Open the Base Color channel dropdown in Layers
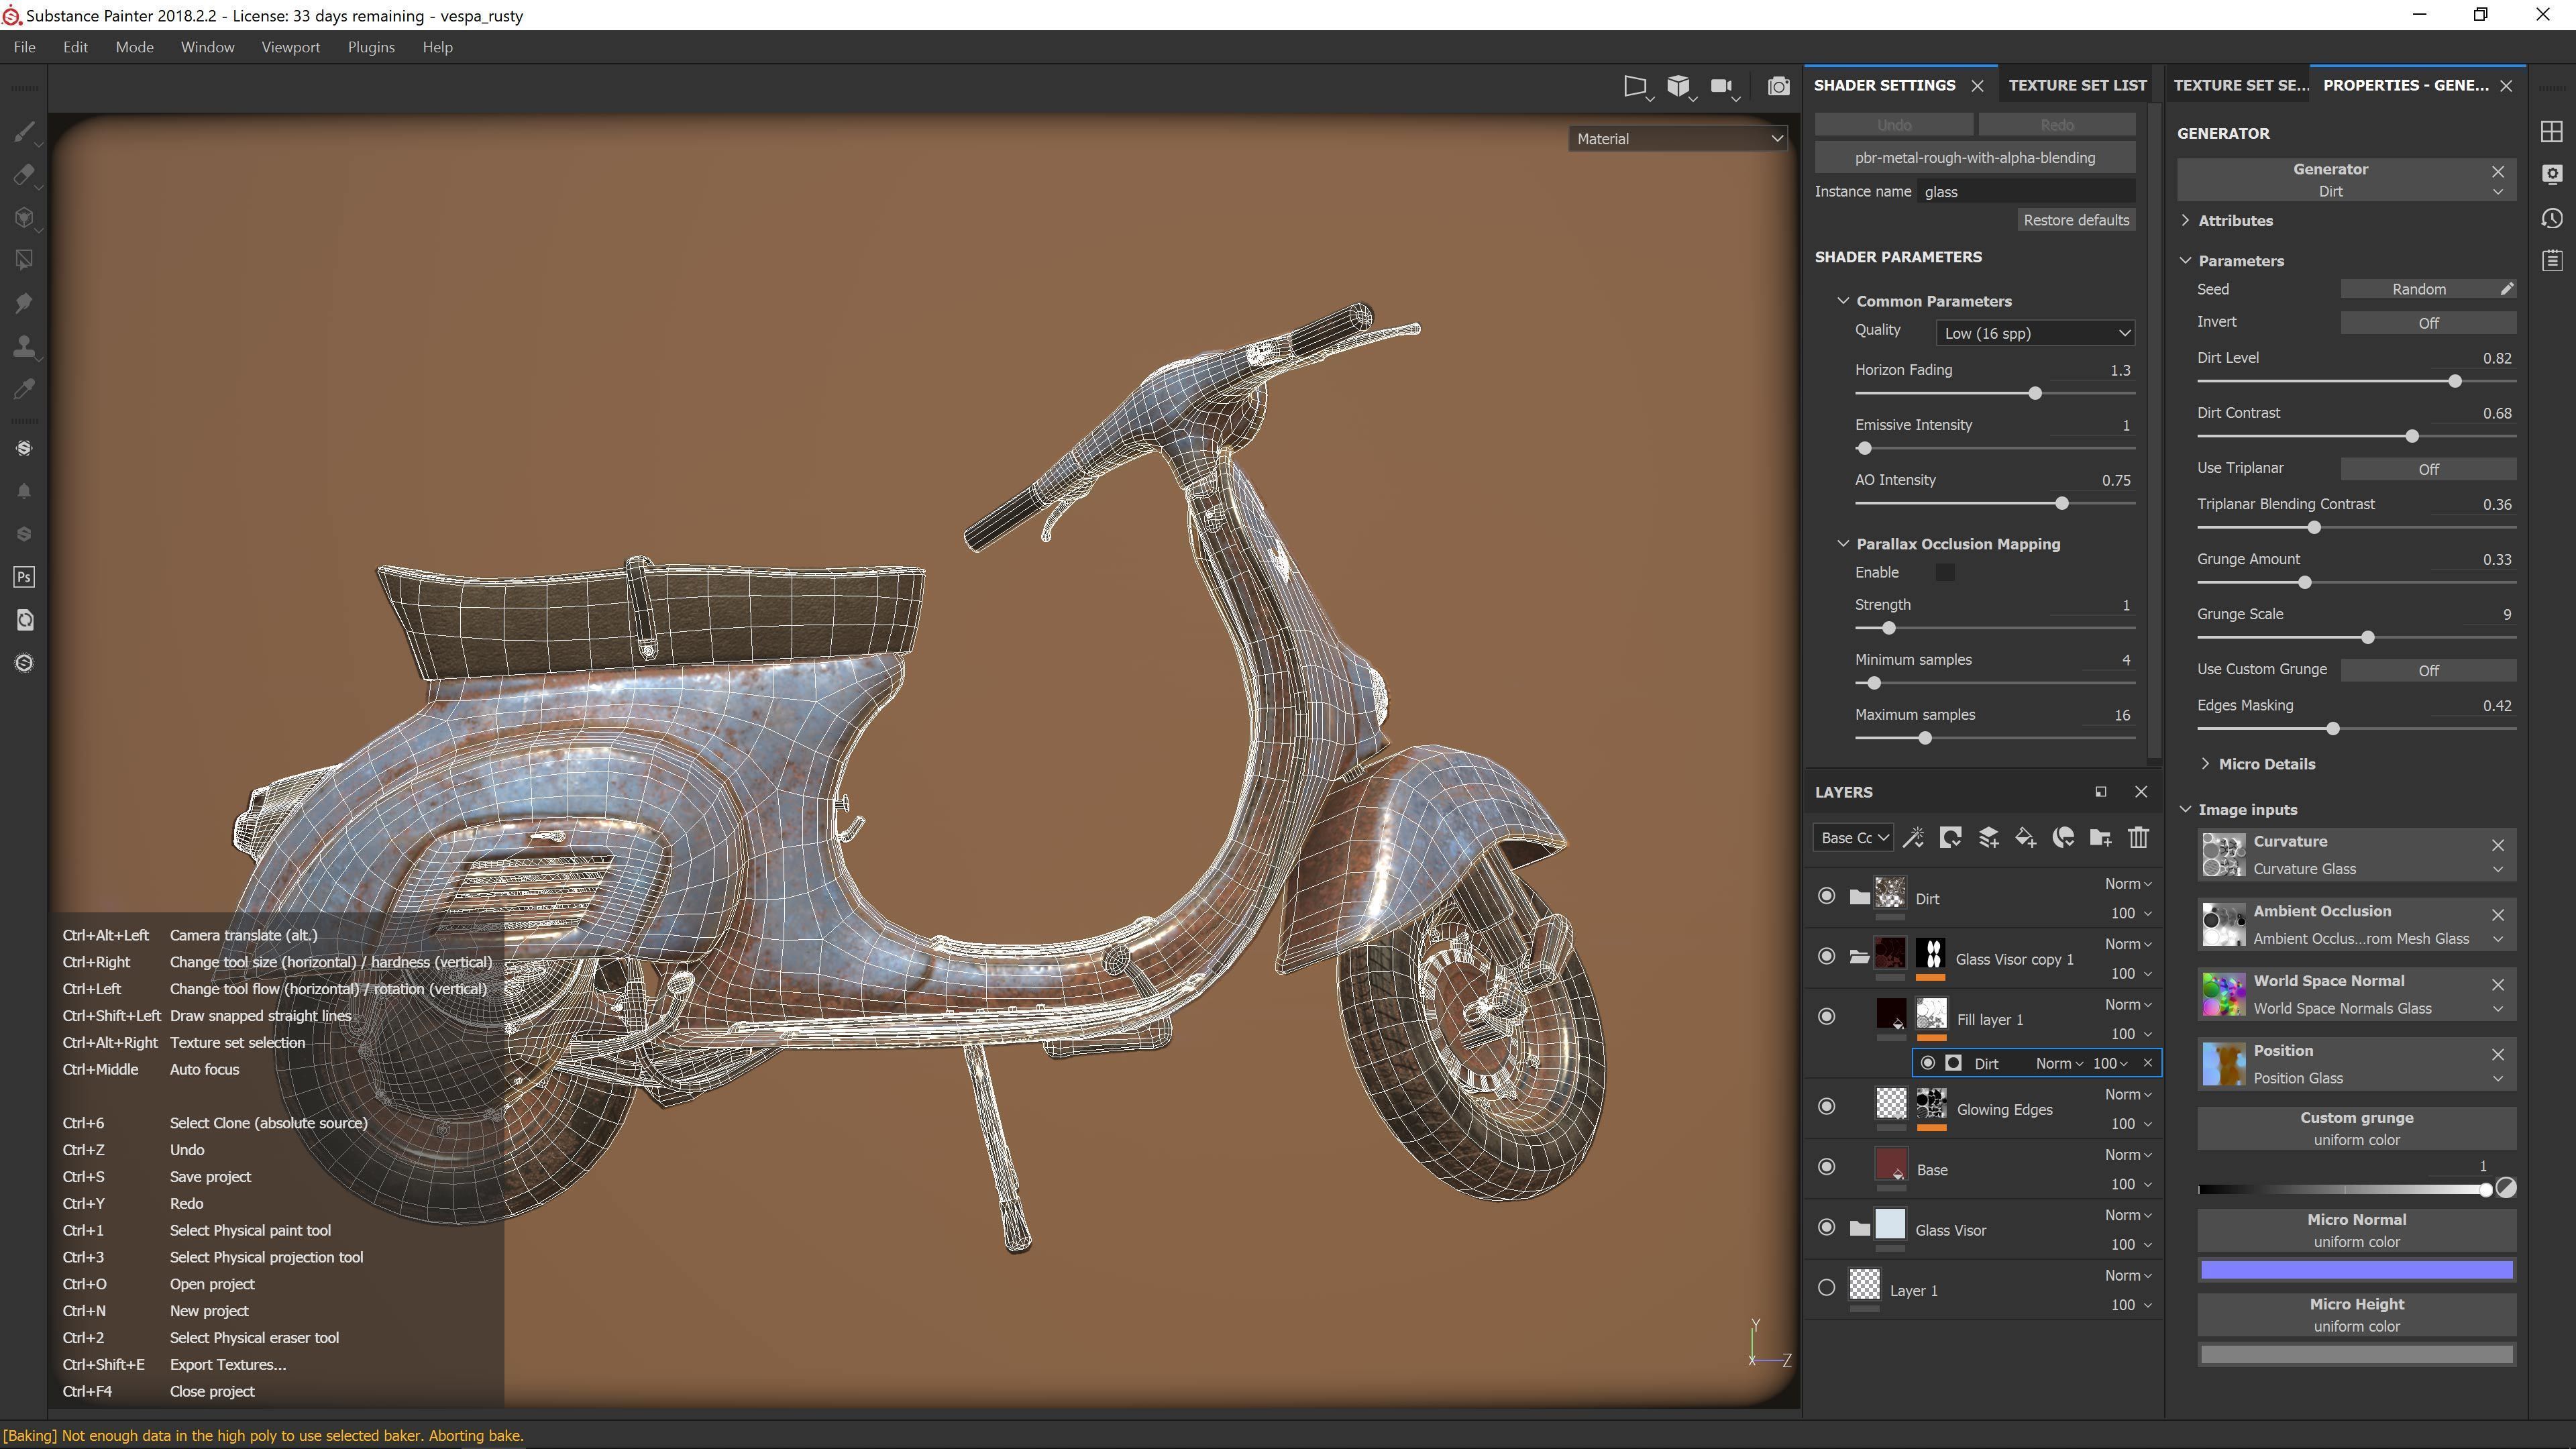Image resolution: width=2576 pixels, height=1449 pixels. click(x=1852, y=838)
